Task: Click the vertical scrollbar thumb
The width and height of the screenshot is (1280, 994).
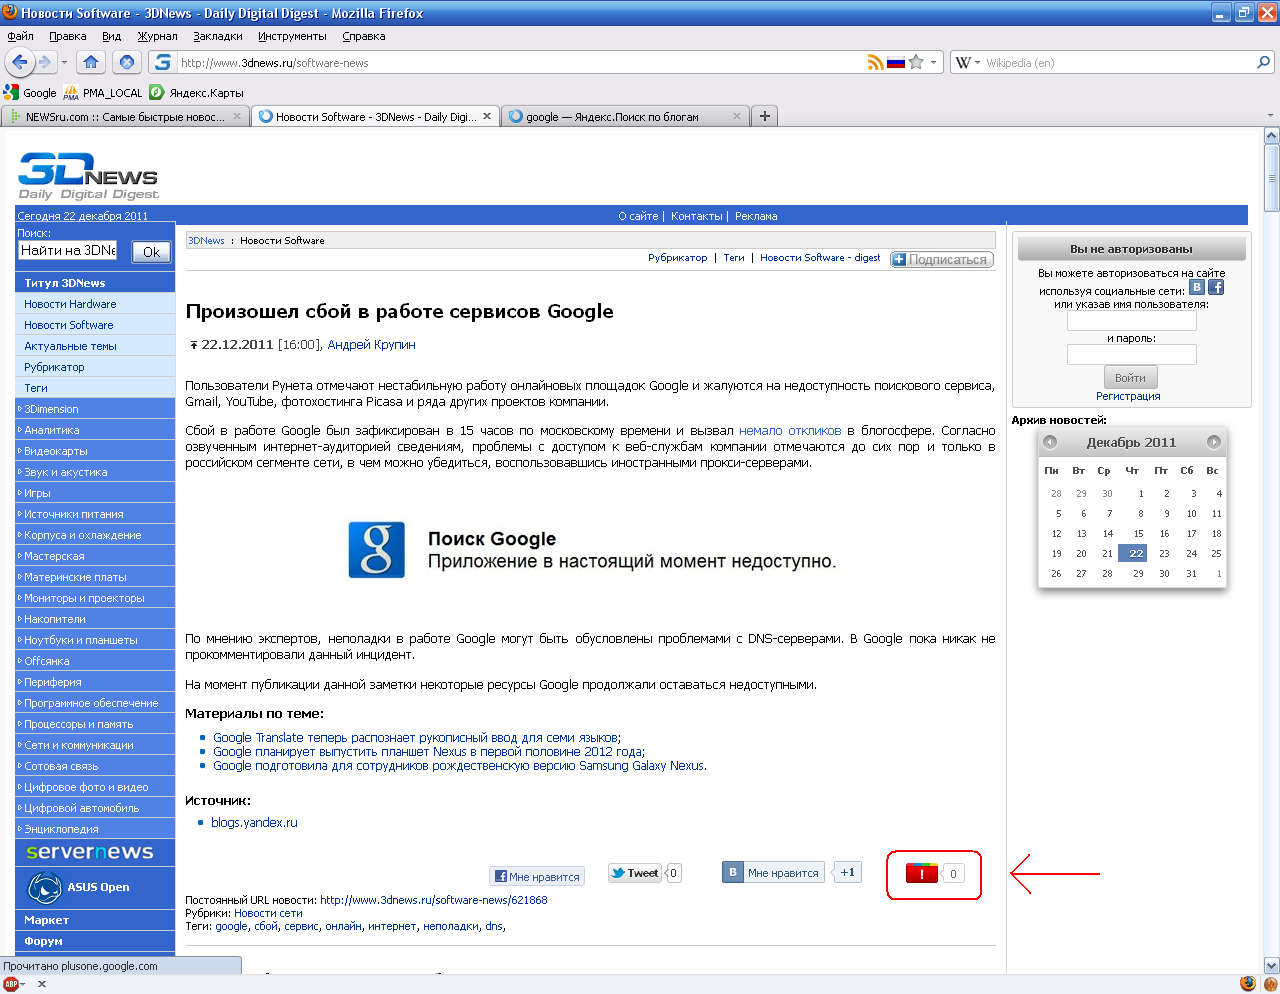Action: (x=1271, y=178)
